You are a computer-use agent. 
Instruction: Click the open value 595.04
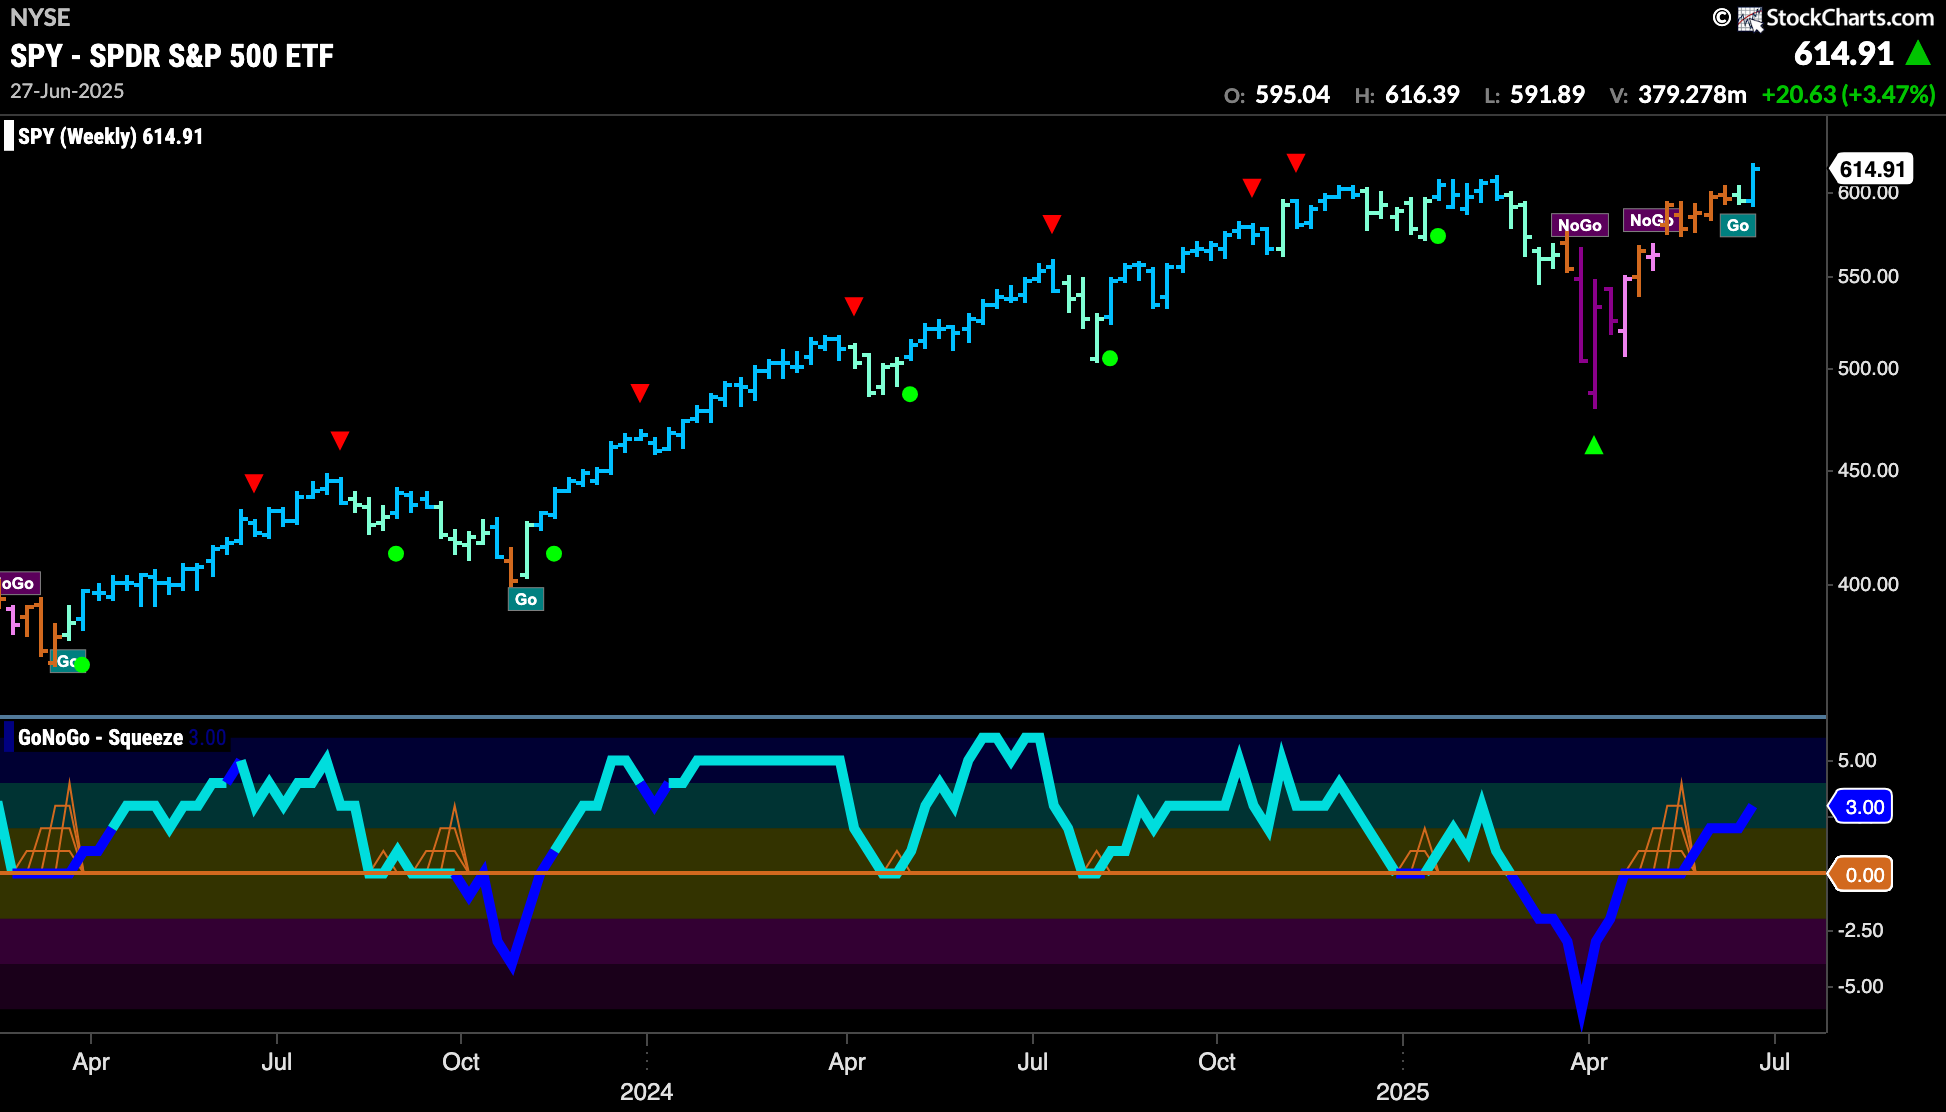tap(1292, 95)
